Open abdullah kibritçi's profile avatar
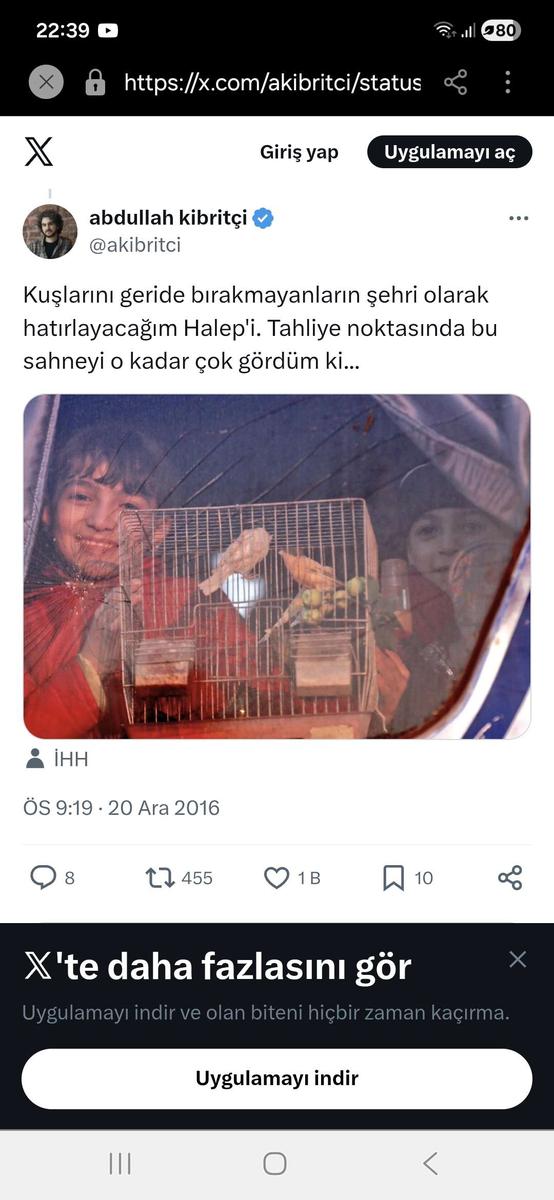 pyautogui.click(x=50, y=231)
